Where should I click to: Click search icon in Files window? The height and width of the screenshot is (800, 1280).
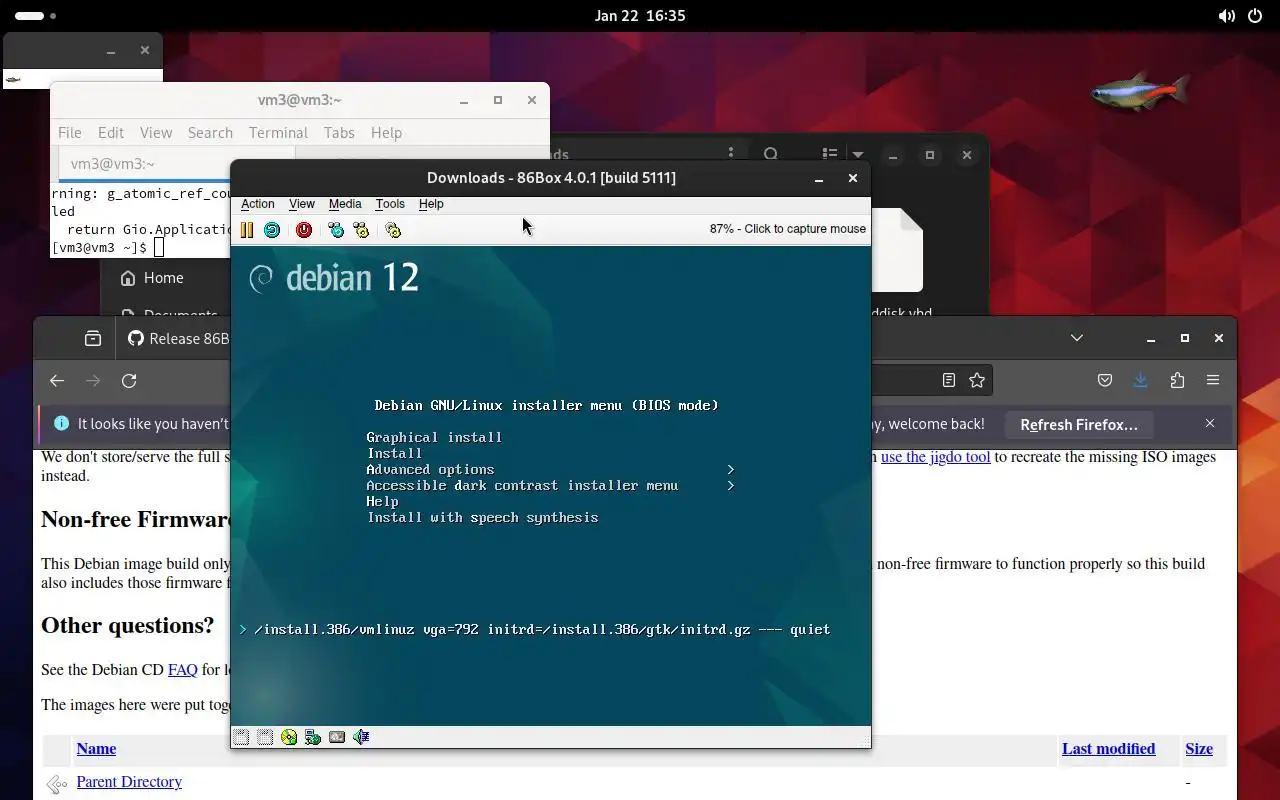pos(771,155)
